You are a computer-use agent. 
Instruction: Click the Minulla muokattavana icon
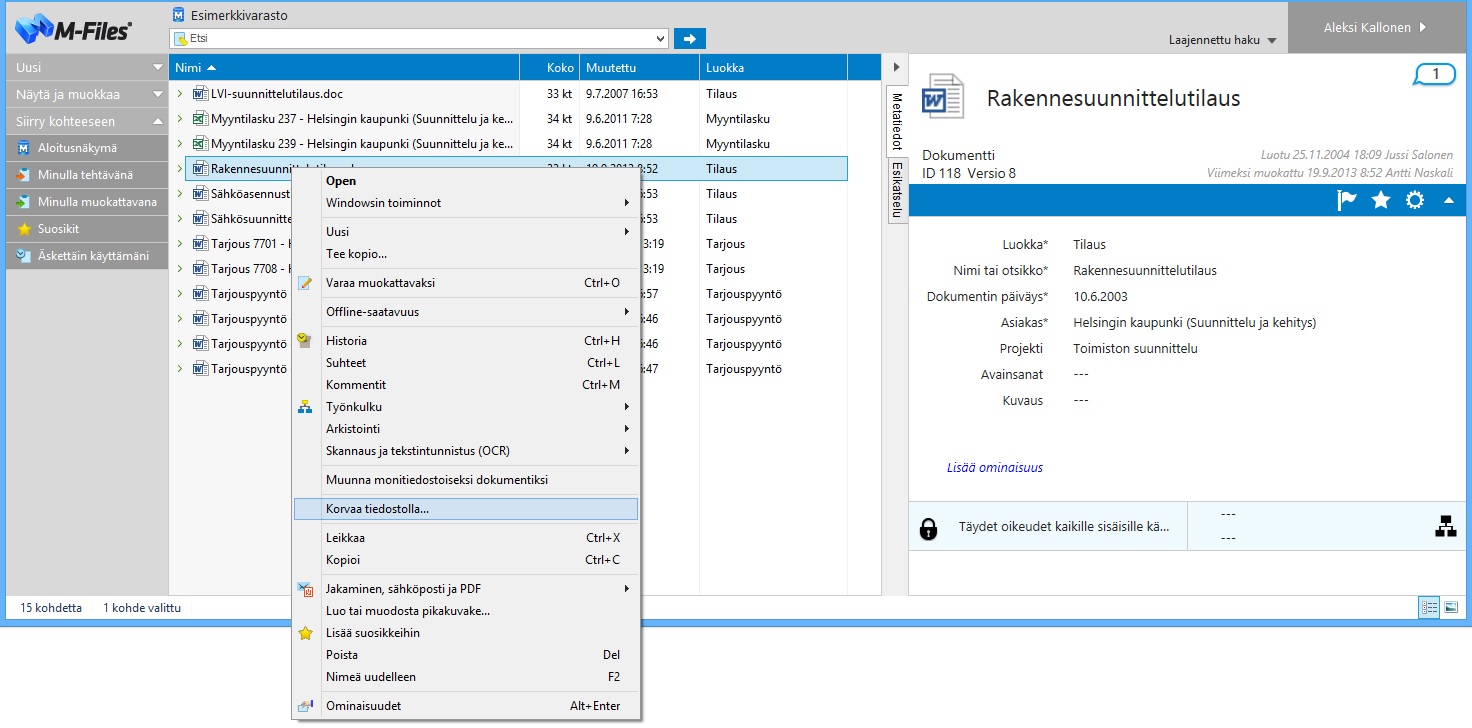click(x=24, y=202)
